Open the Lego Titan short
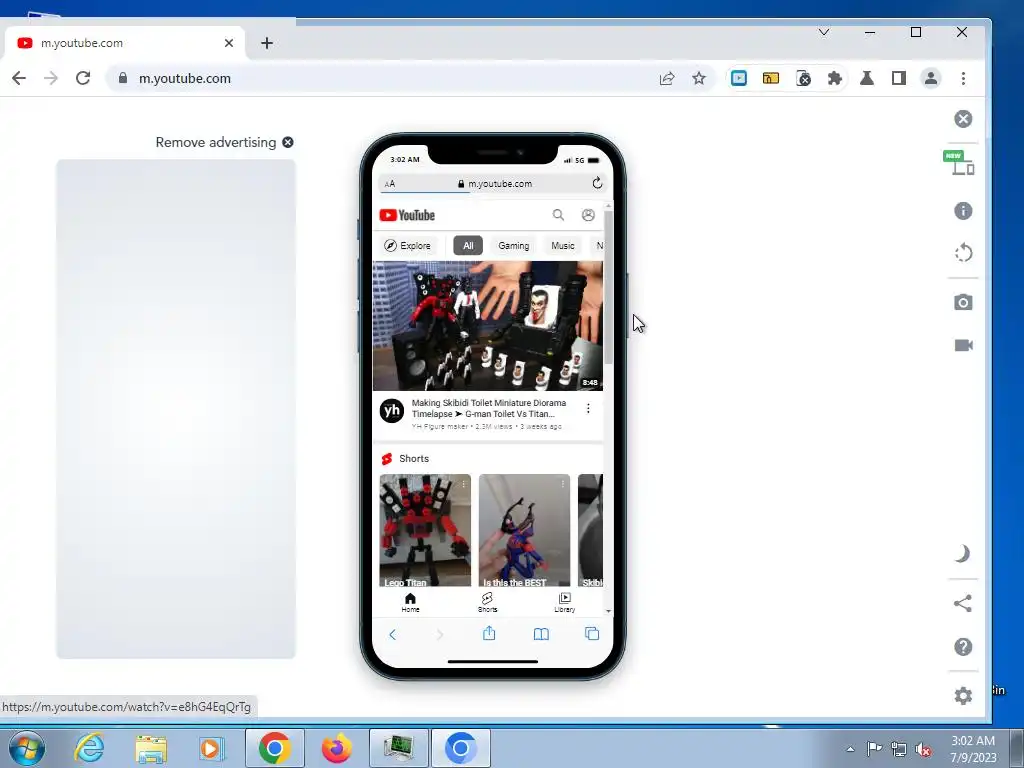1024x768 pixels. pos(425,530)
